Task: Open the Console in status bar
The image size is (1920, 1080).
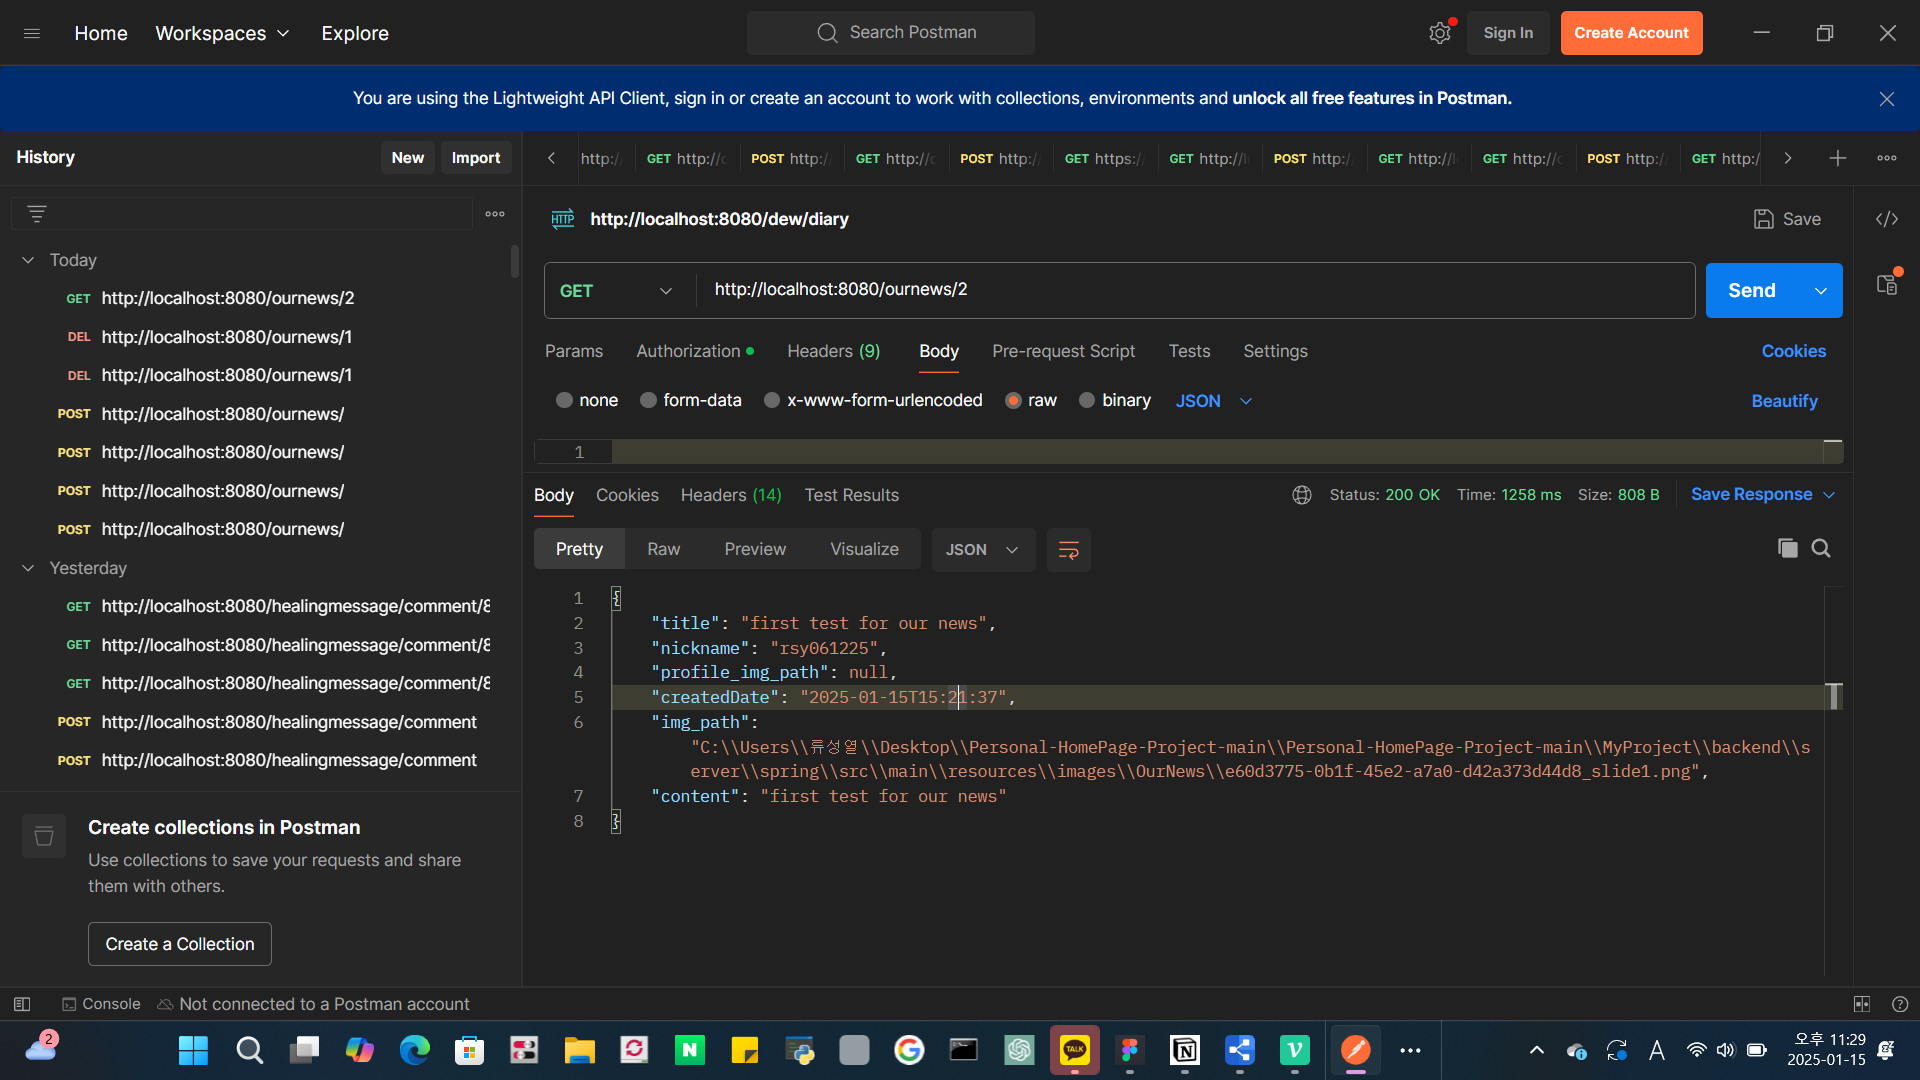Action: click(x=101, y=1004)
